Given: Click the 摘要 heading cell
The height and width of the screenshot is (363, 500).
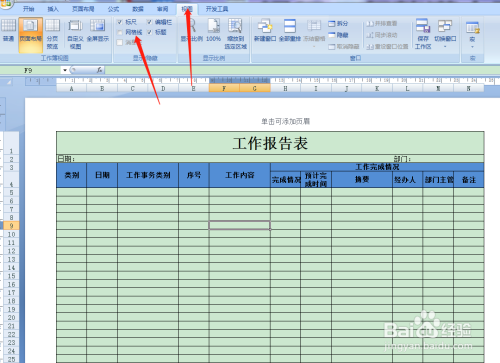Looking at the screenshot, I should [x=362, y=180].
